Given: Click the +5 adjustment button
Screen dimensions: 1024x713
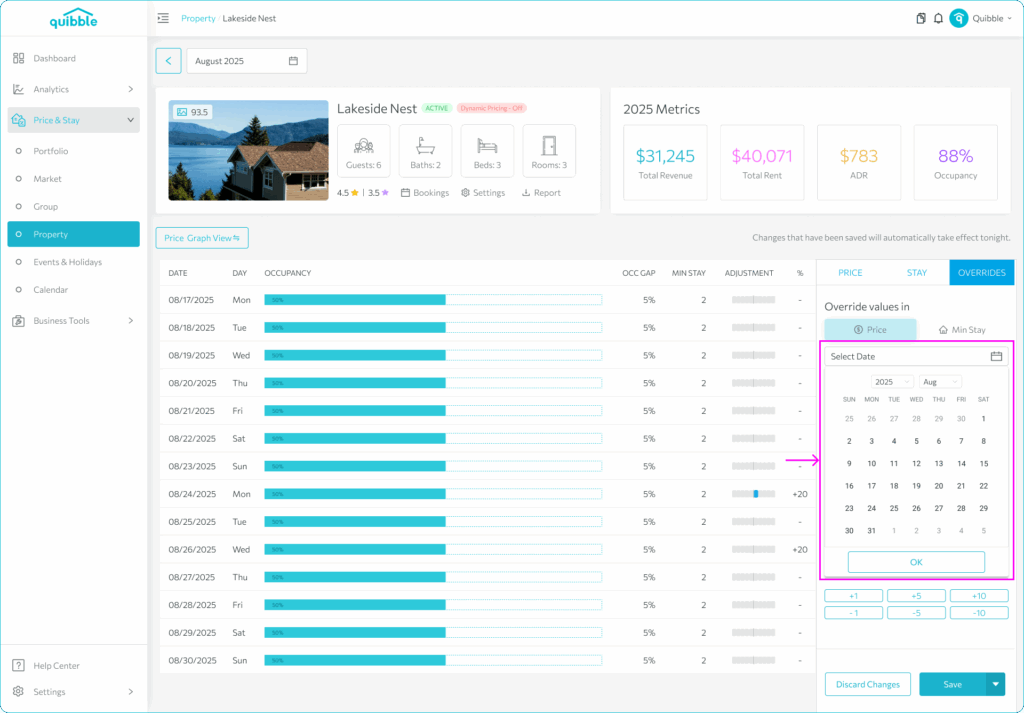Looking at the screenshot, I should (x=916, y=595).
